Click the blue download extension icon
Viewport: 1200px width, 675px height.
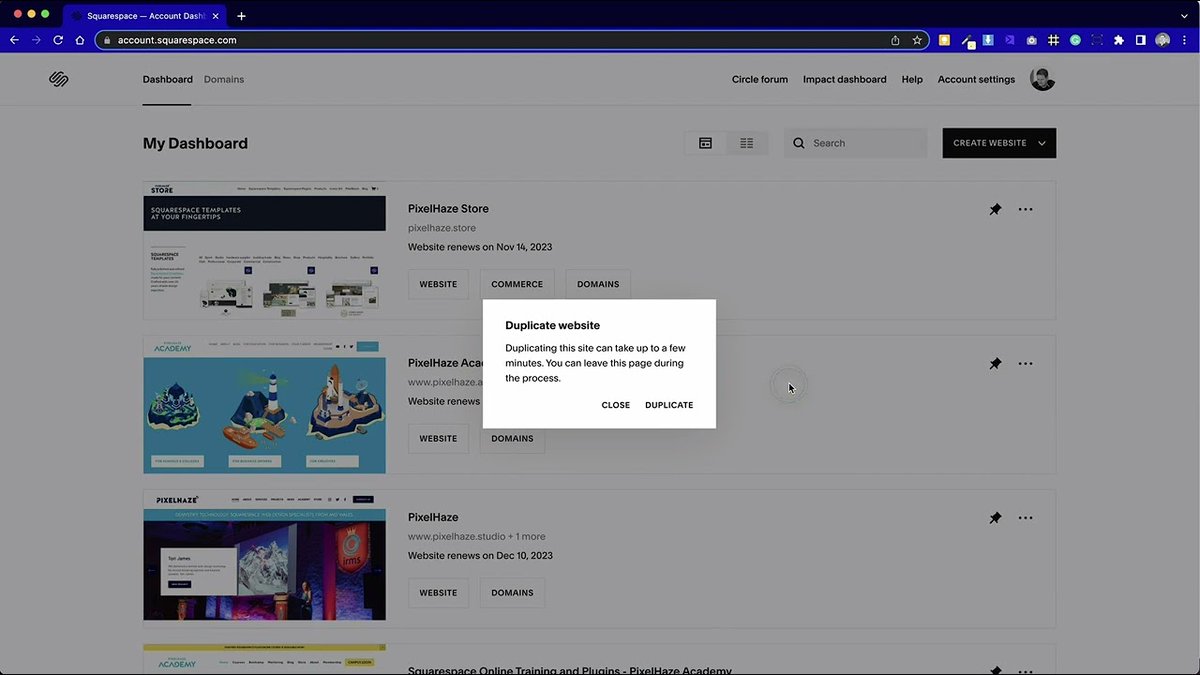988,40
